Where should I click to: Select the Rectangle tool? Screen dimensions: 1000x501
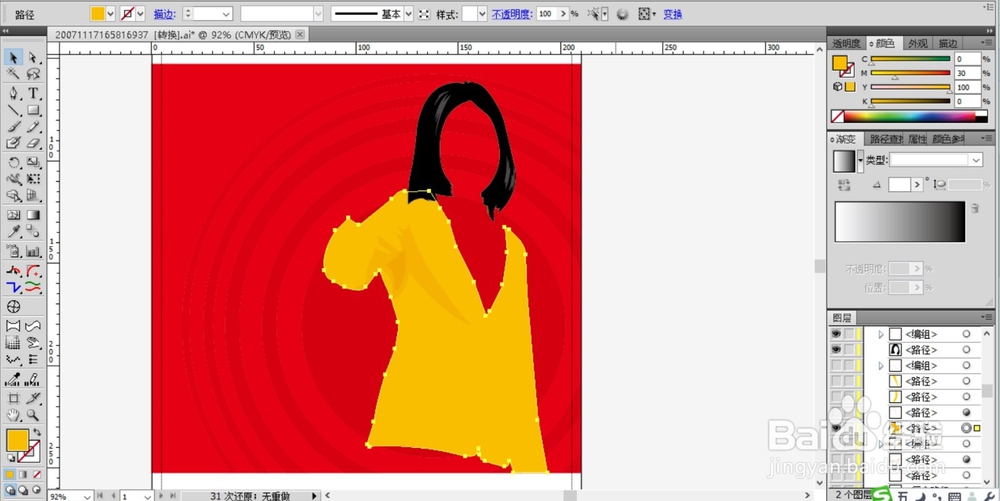pyautogui.click(x=33, y=110)
